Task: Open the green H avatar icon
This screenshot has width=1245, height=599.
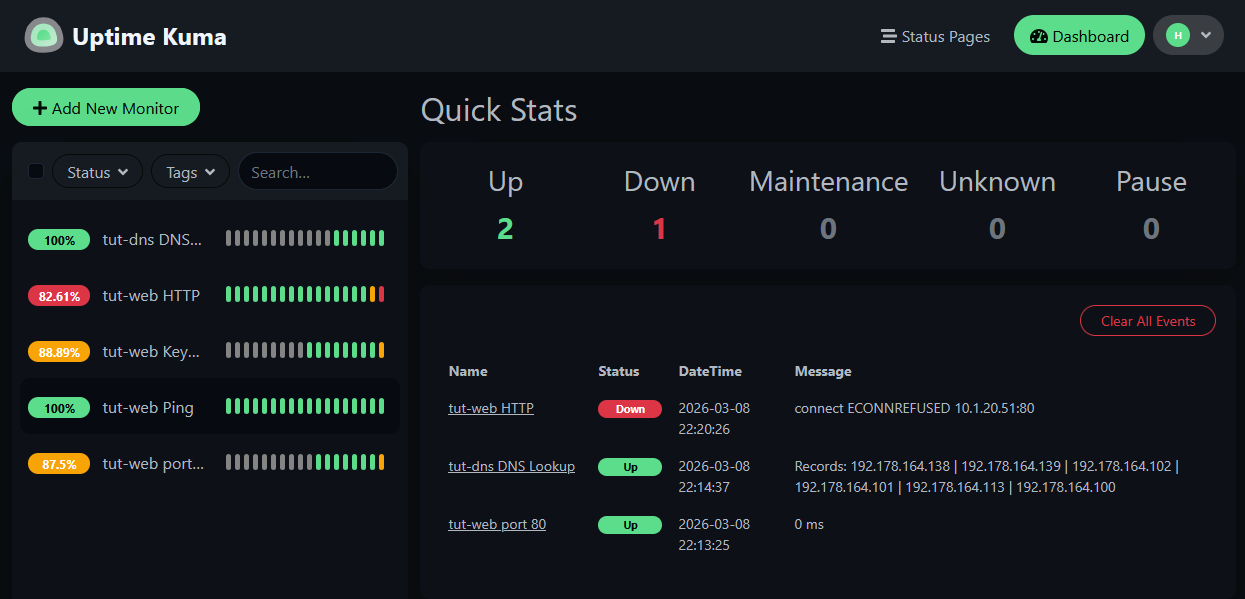Action: [x=1178, y=34]
